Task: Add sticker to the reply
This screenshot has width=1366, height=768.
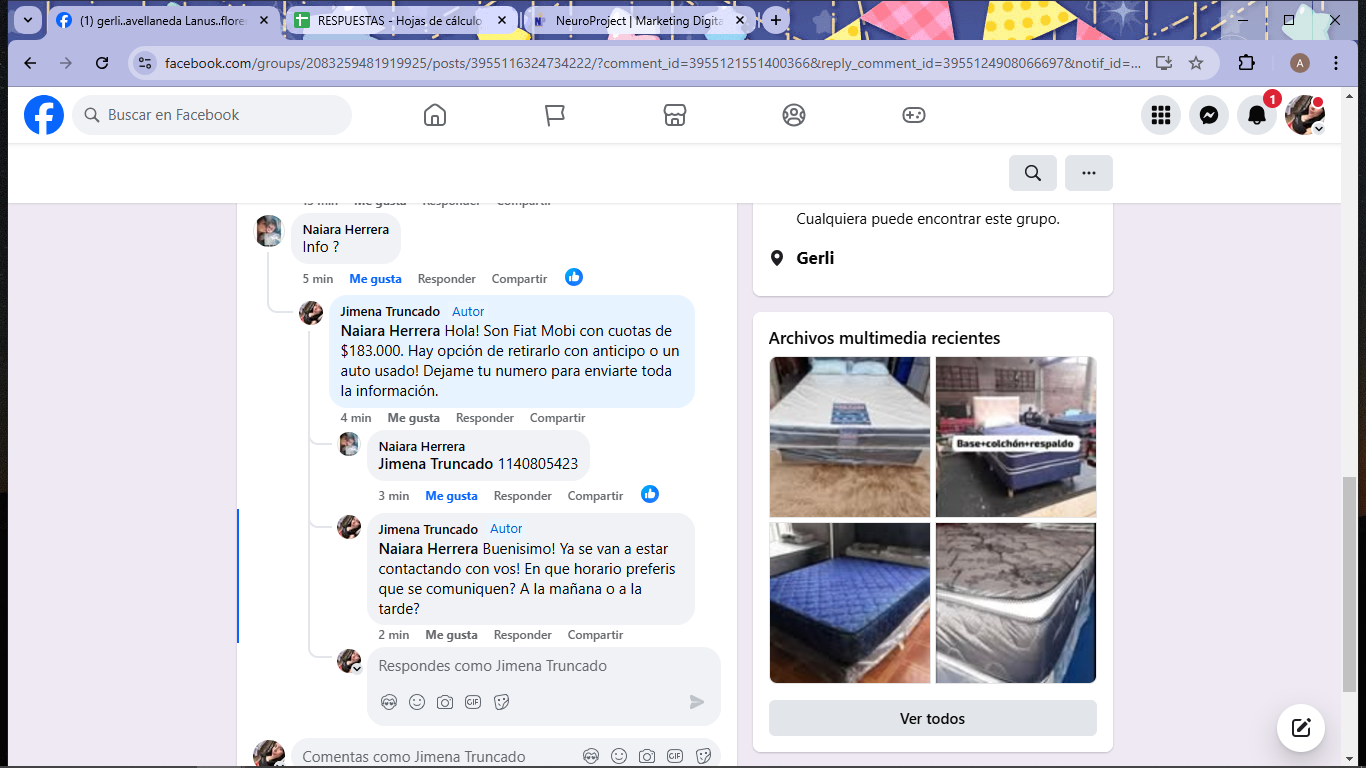Action: pyautogui.click(x=502, y=702)
